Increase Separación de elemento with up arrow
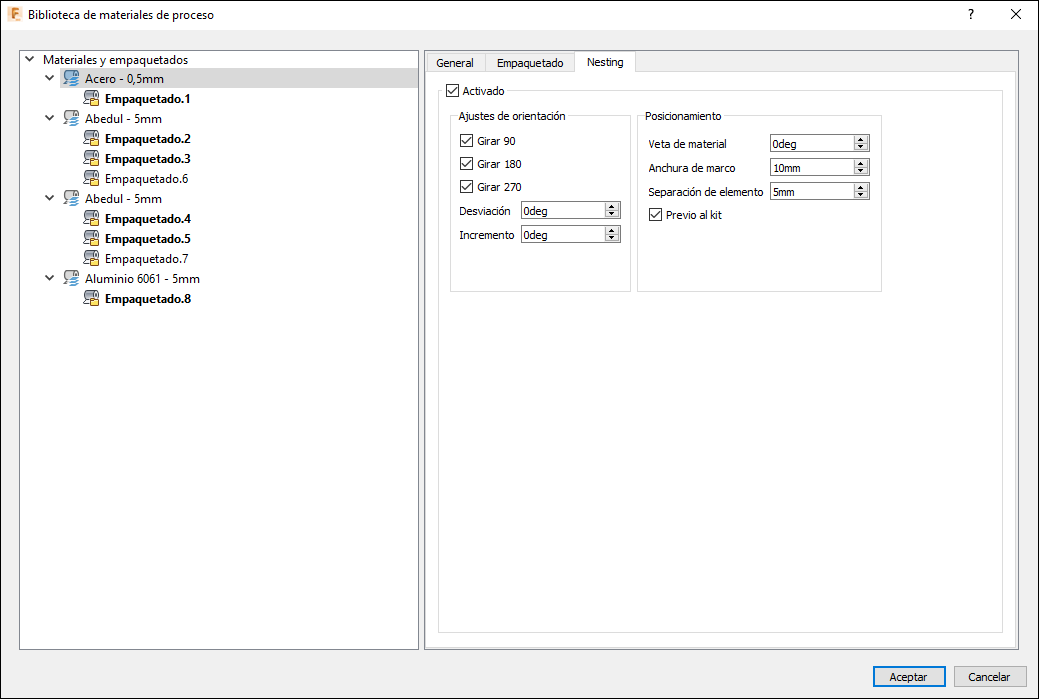 tap(861, 188)
